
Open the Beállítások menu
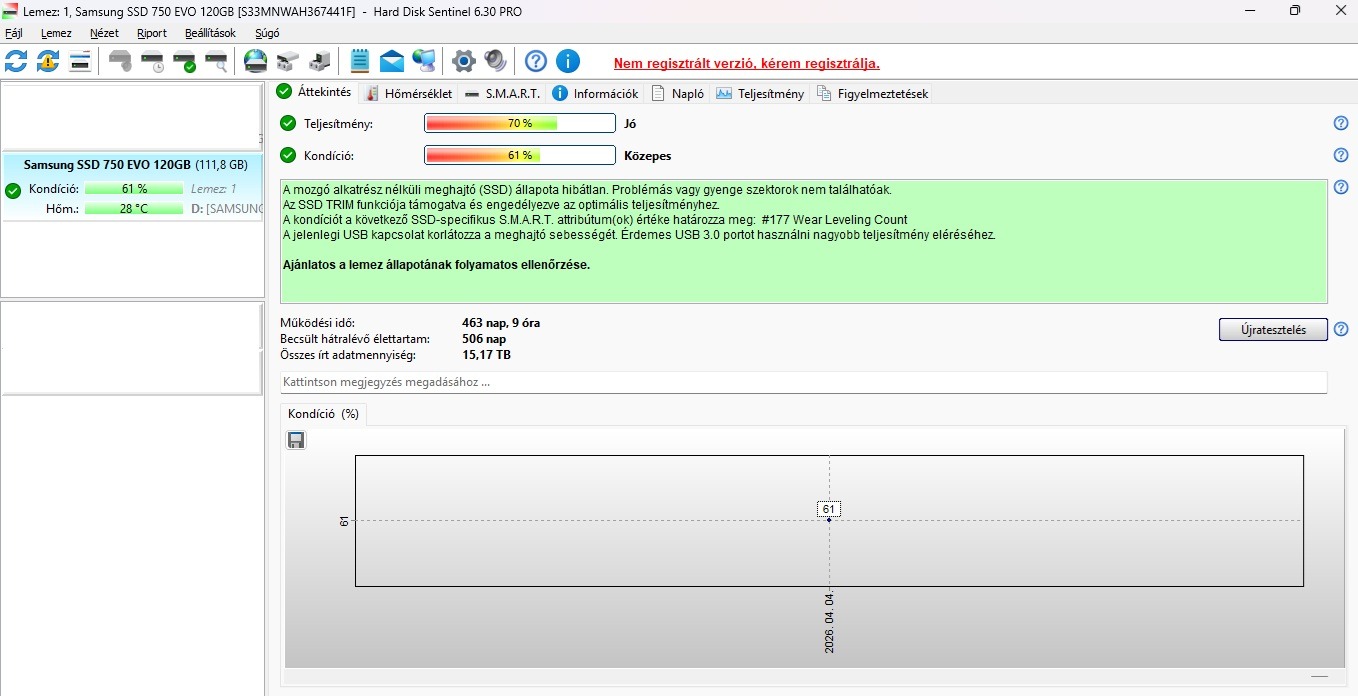pos(210,33)
